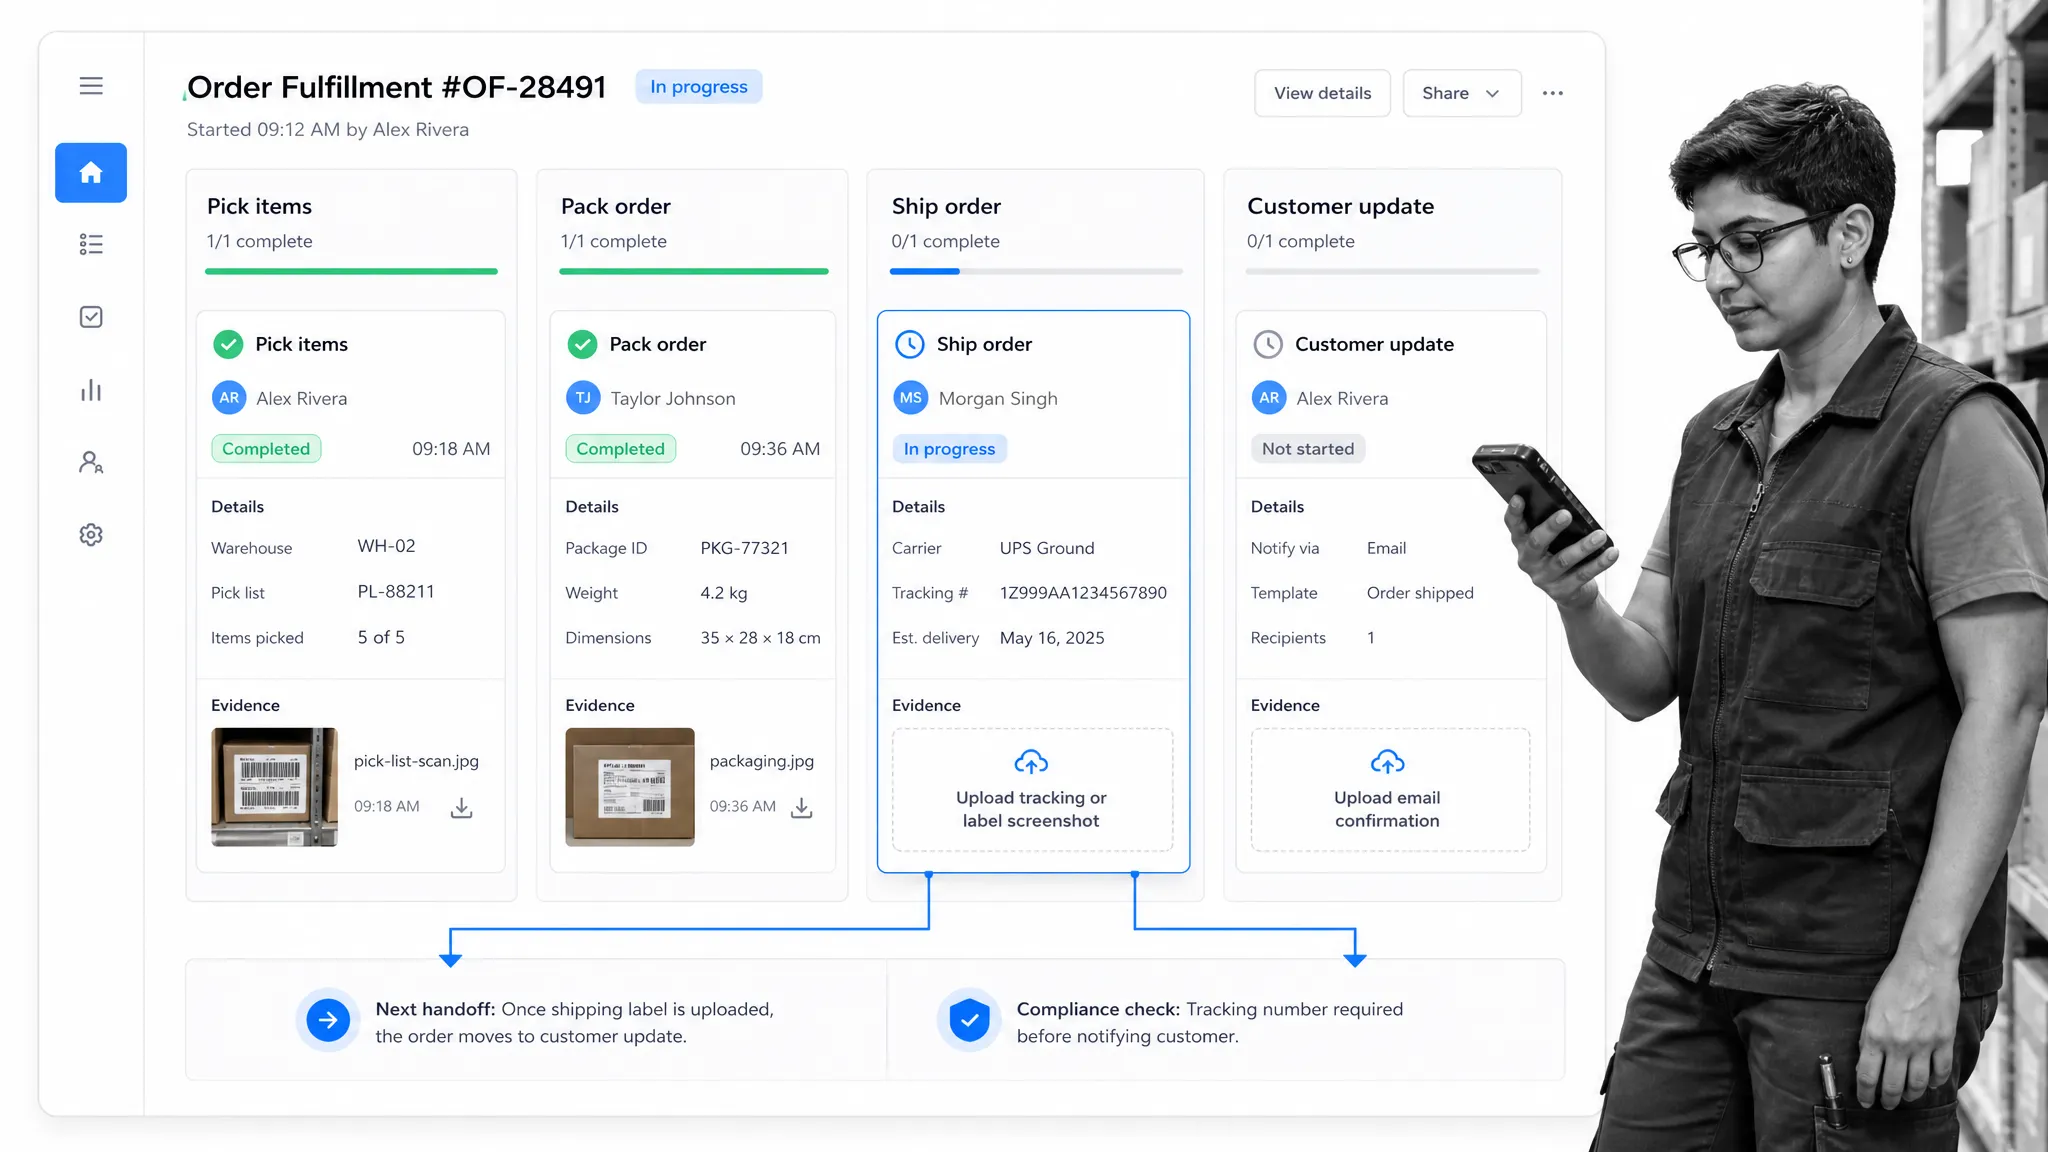Click the Ship order progress bar
Viewport: 2048px width, 1152px height.
click(x=1036, y=271)
